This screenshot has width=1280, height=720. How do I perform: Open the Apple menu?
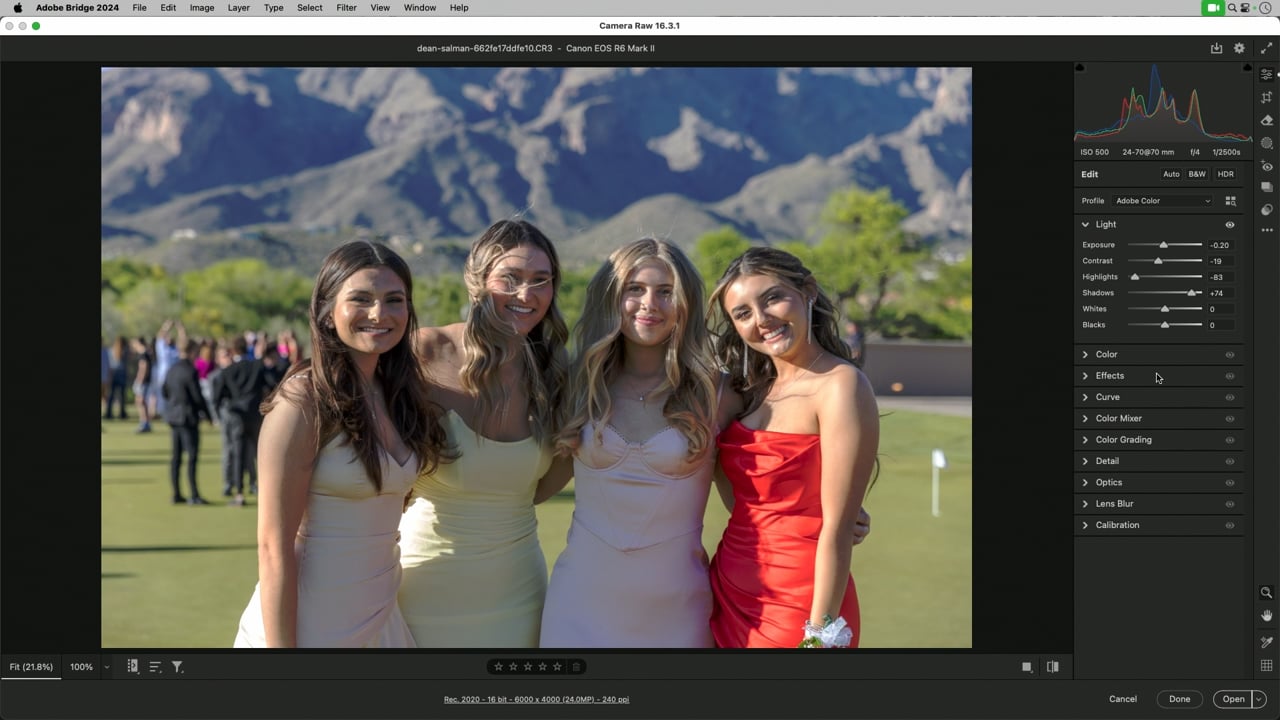[x=17, y=8]
